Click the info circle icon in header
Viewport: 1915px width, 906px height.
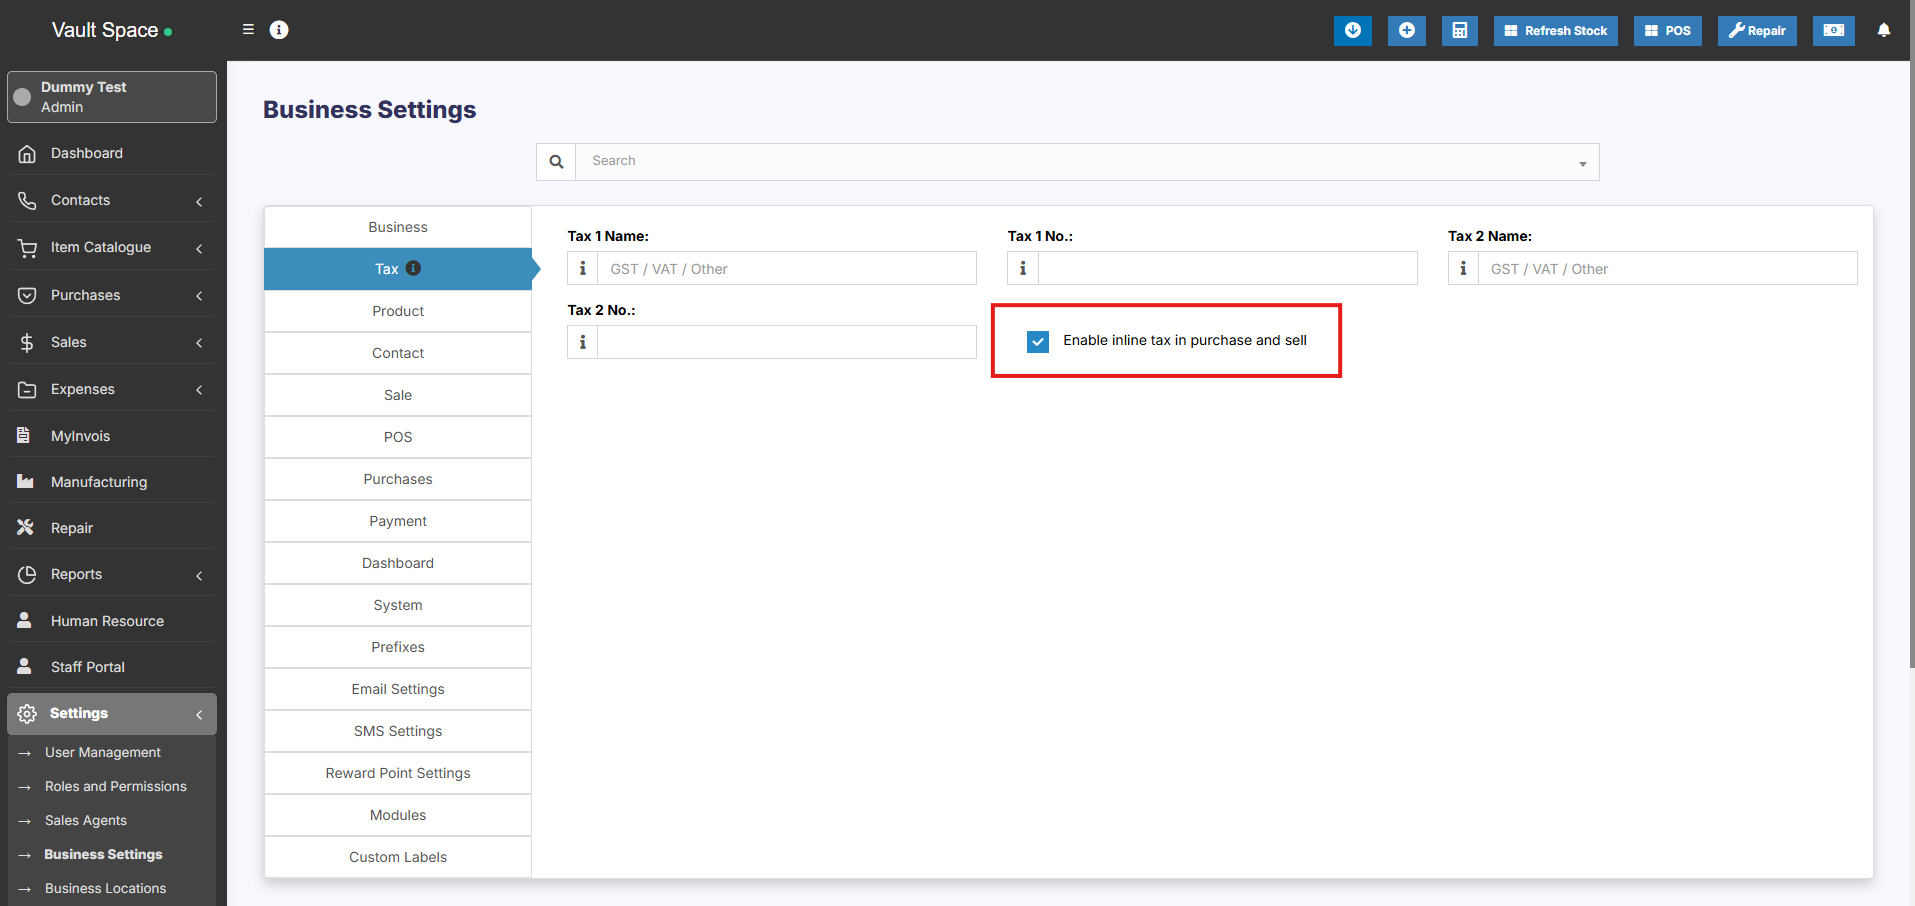(x=279, y=30)
